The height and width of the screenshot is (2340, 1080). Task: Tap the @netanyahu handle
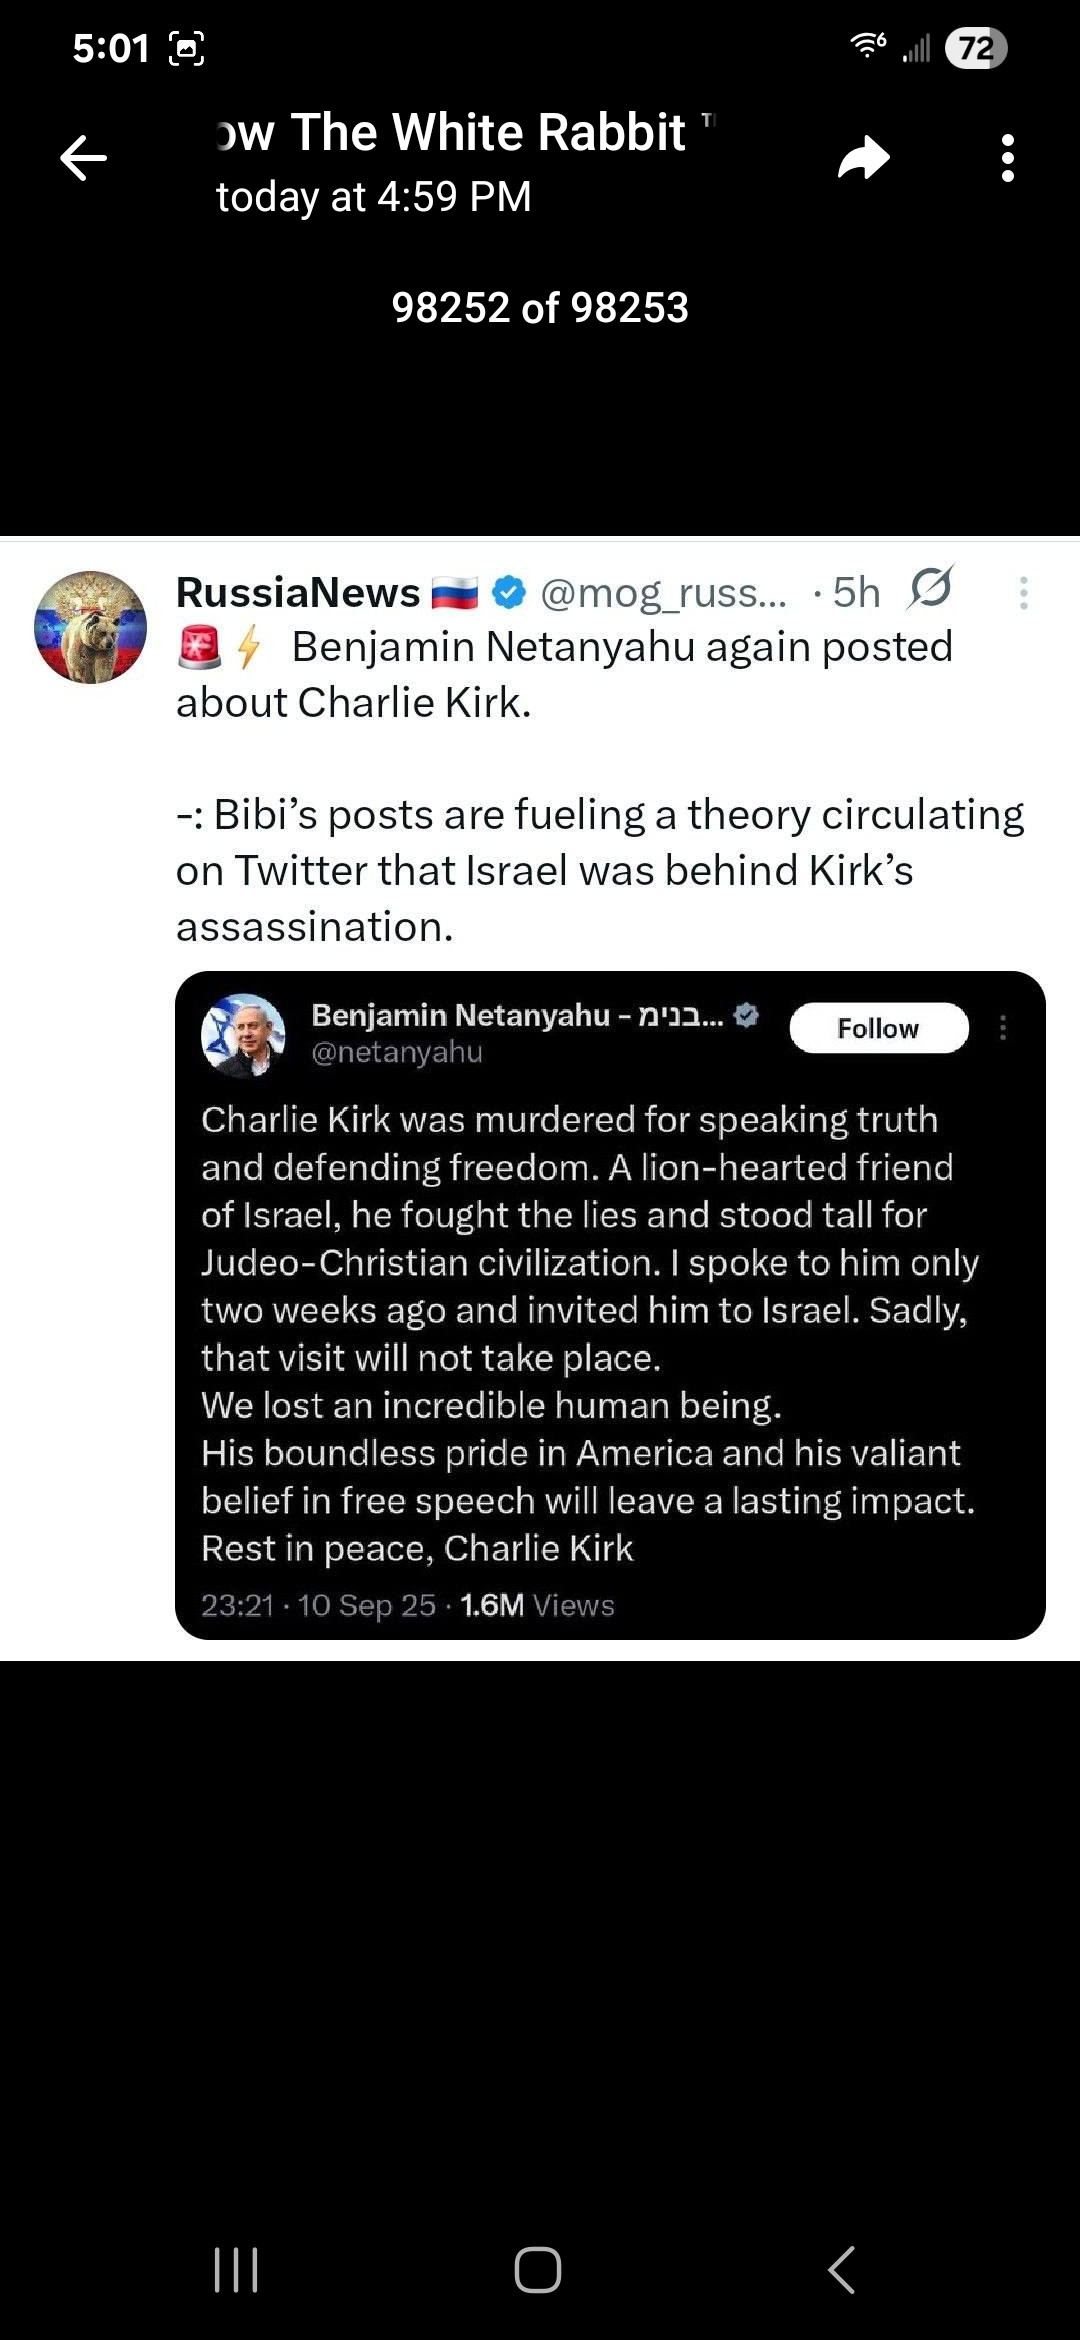tap(397, 1052)
